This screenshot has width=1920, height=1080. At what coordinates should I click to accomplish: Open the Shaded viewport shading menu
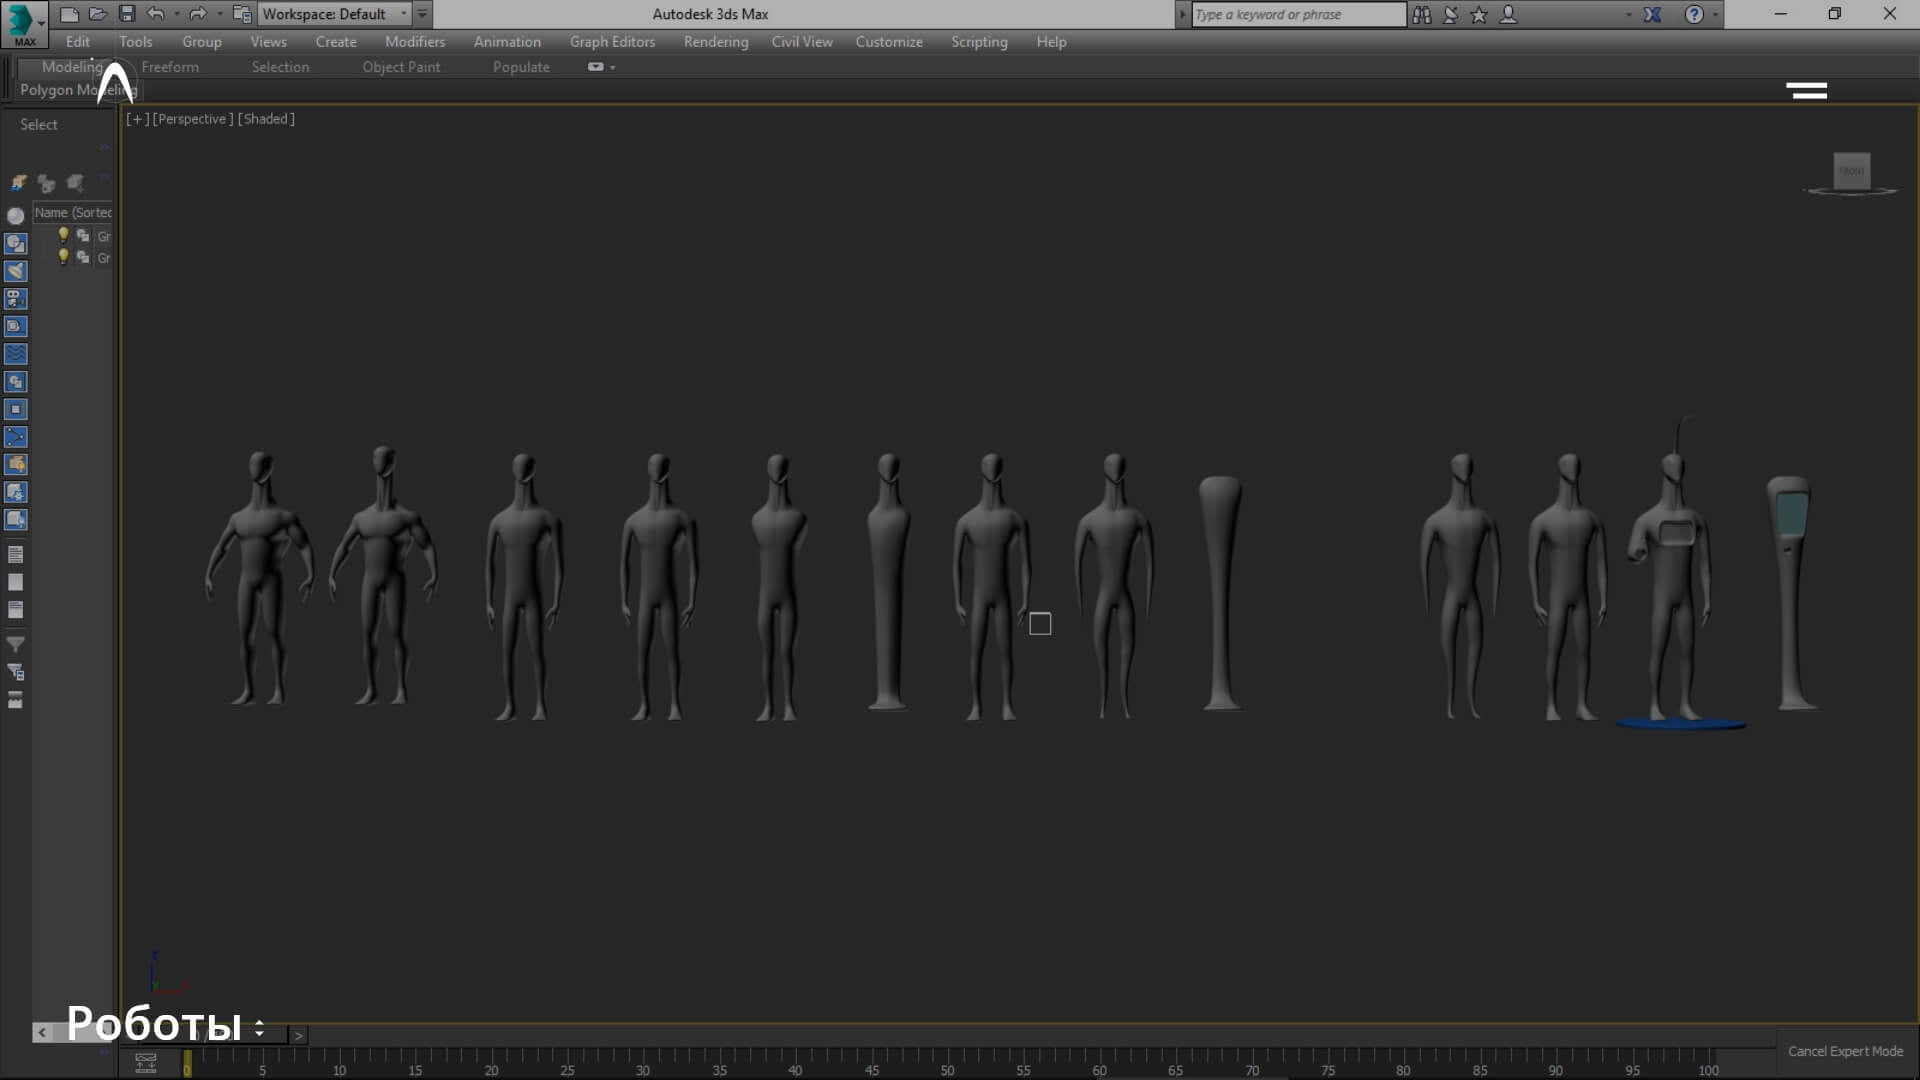266,119
